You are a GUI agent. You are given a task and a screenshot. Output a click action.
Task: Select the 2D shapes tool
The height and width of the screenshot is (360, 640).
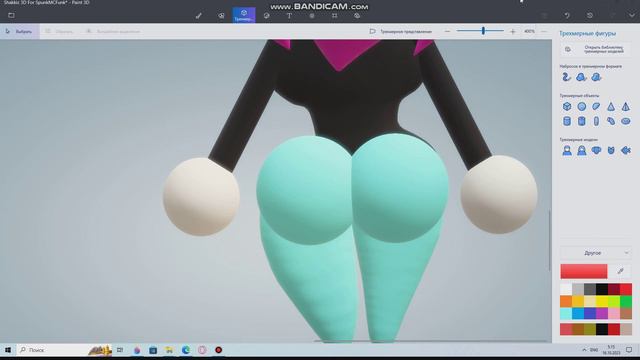point(221,16)
